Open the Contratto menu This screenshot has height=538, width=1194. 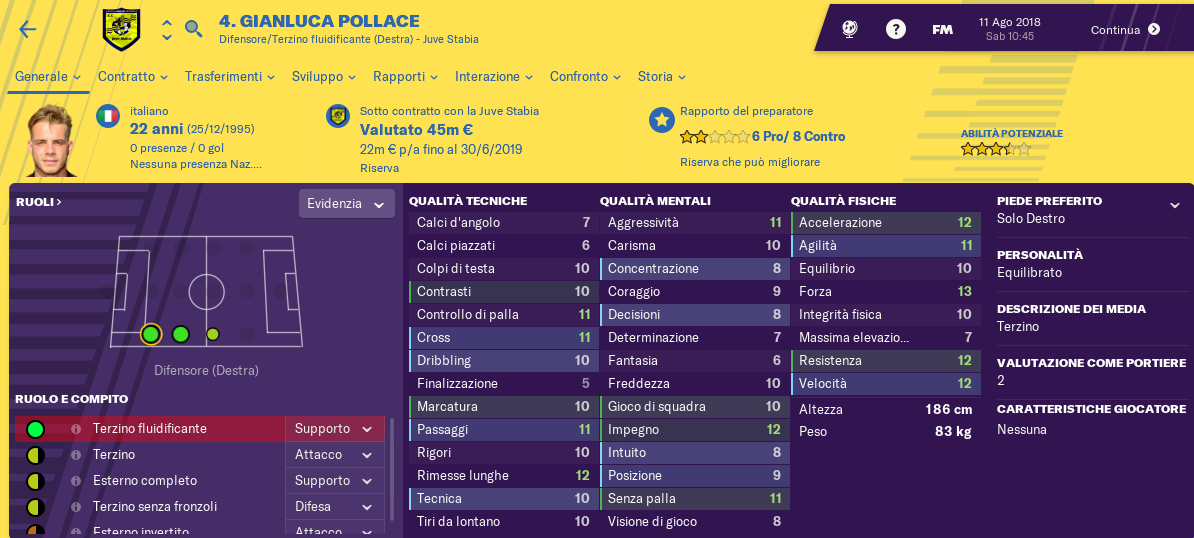coord(132,77)
